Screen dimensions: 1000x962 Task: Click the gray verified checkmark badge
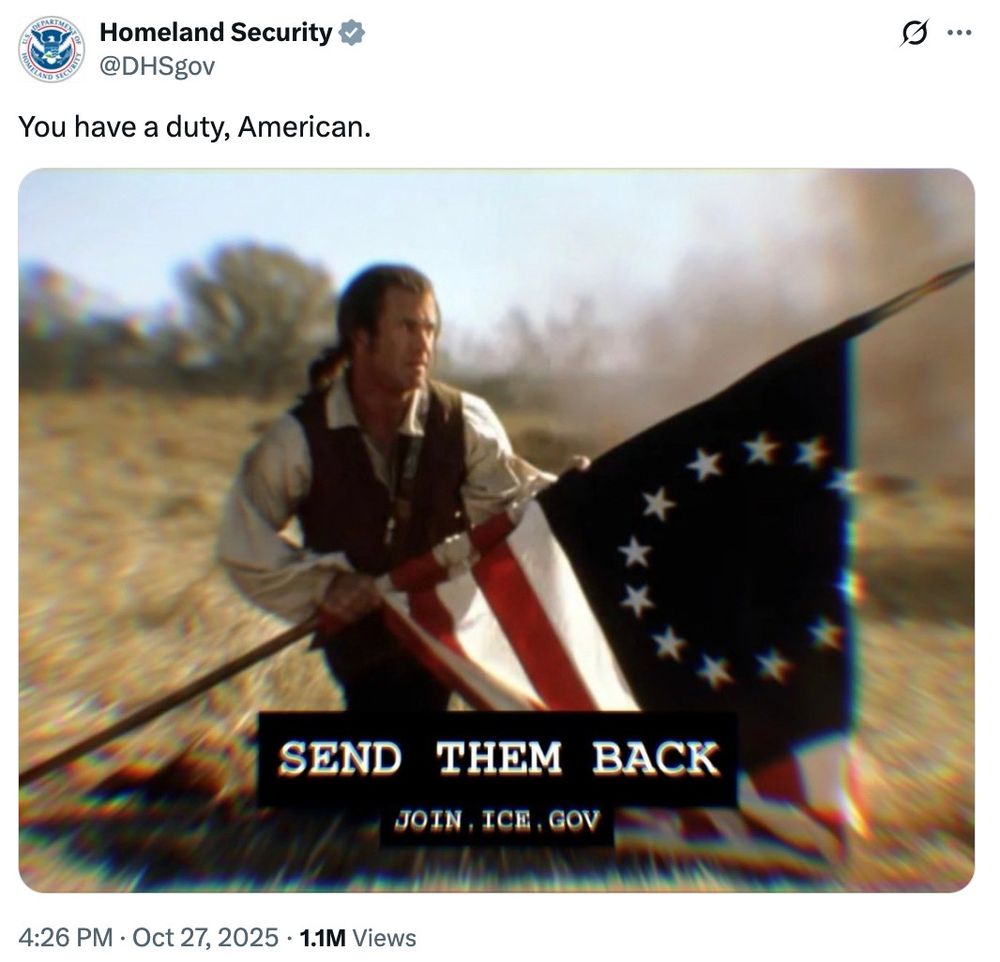[351, 32]
